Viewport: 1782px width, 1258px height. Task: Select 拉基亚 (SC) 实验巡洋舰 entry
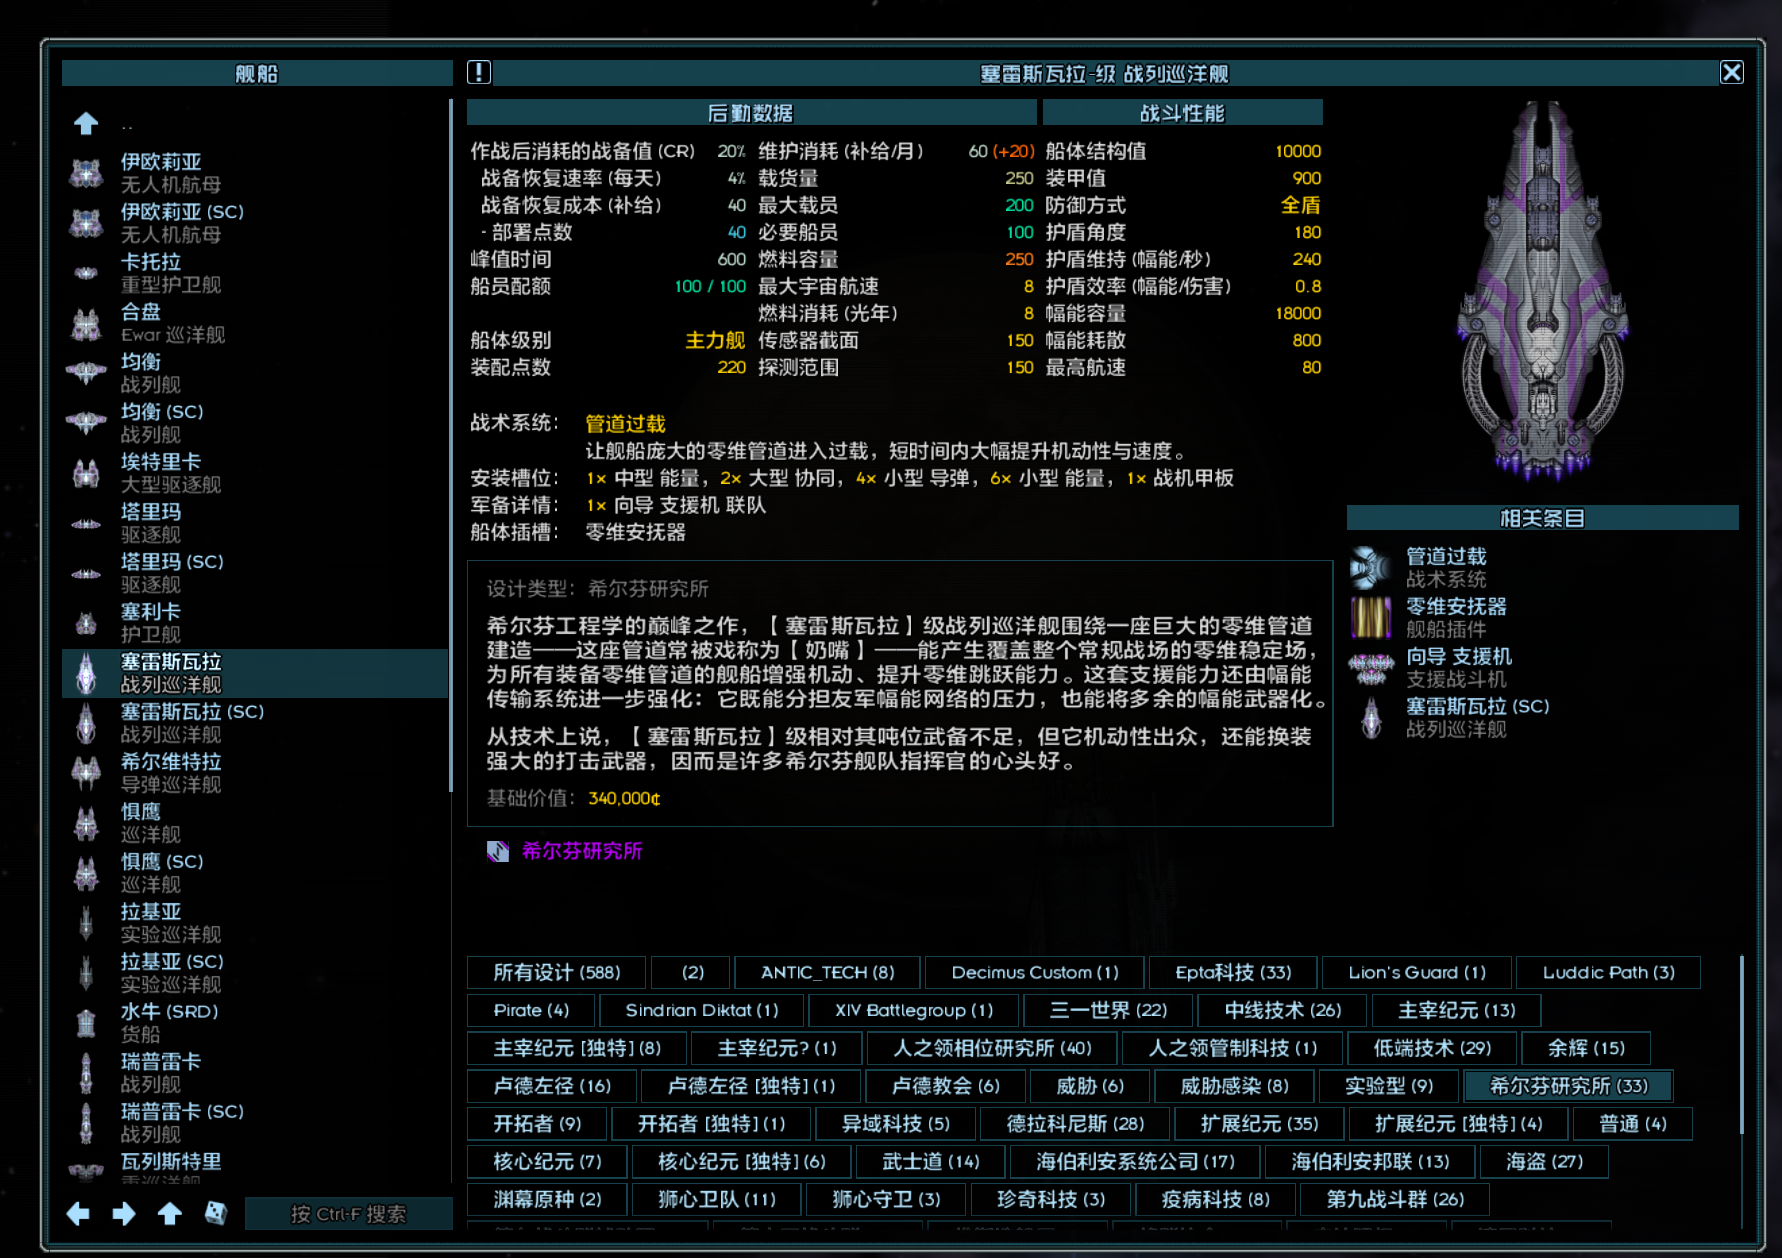[x=256, y=973]
